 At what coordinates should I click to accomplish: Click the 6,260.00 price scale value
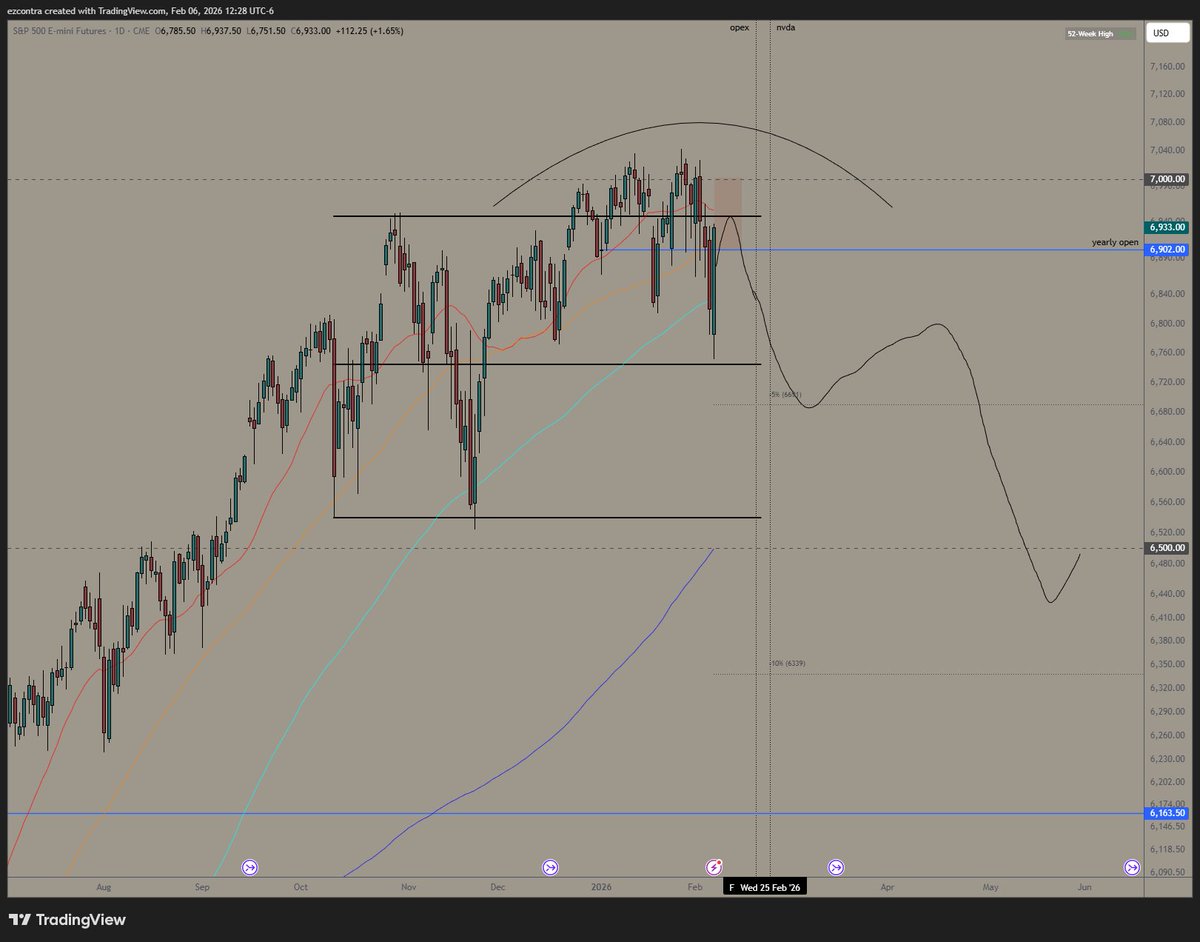coord(1166,735)
